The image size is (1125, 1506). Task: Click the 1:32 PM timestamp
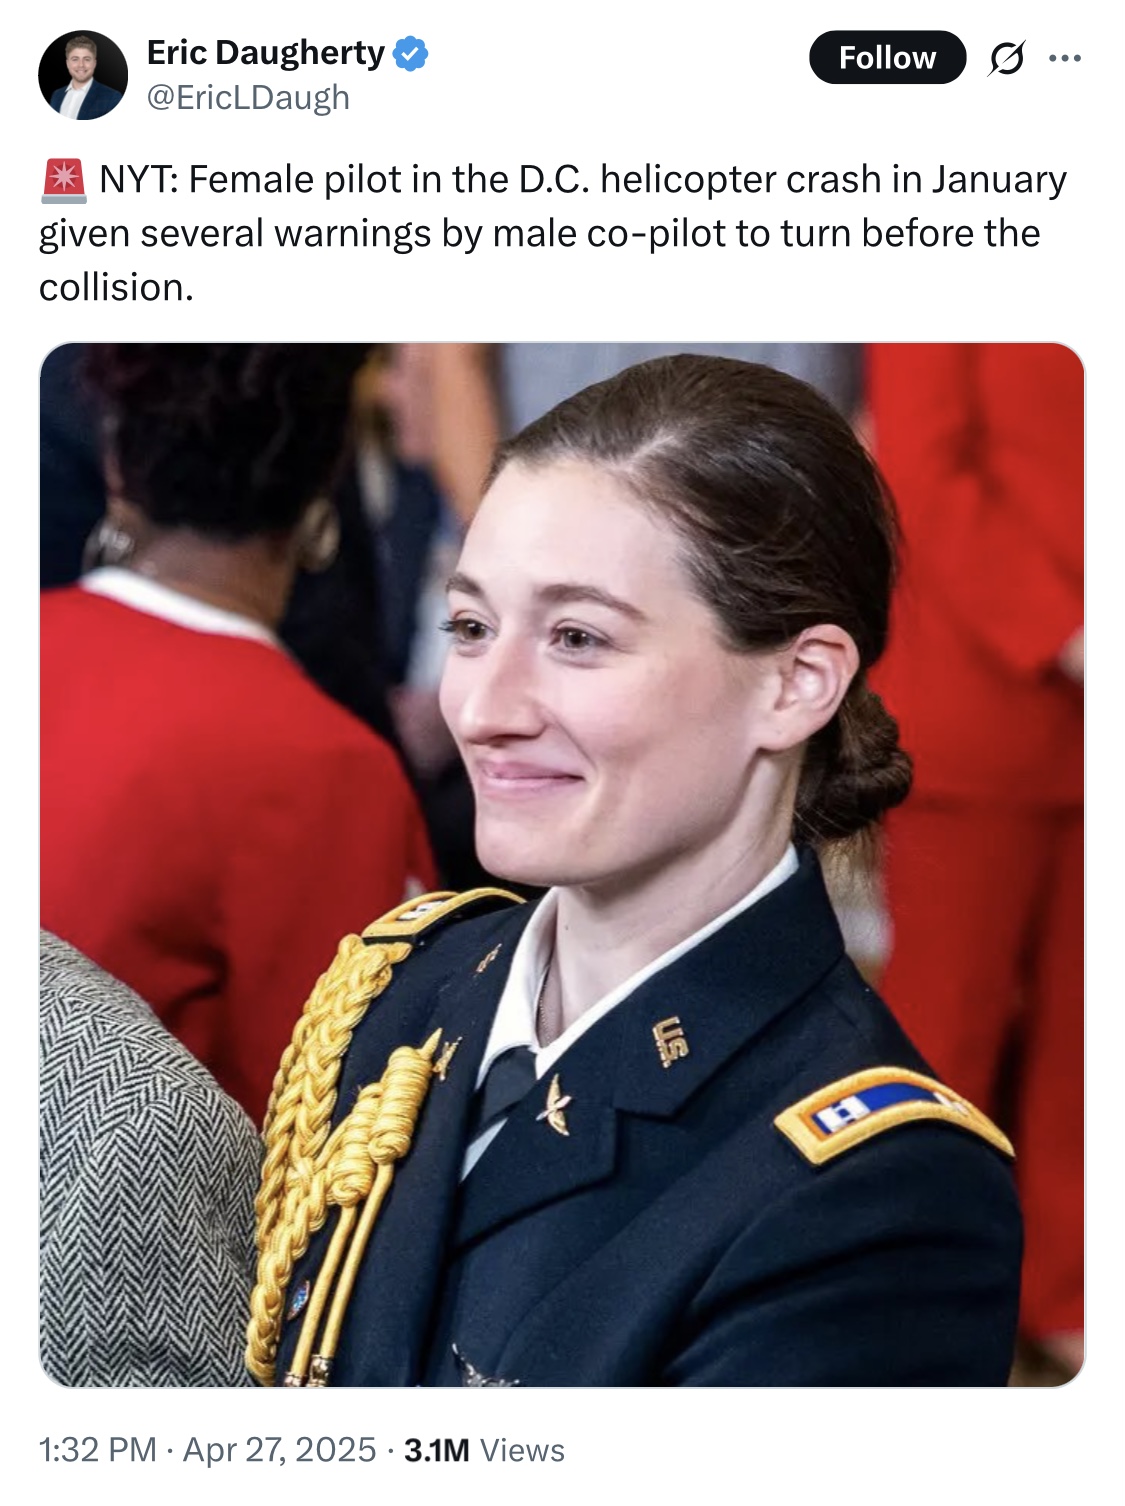(98, 1450)
